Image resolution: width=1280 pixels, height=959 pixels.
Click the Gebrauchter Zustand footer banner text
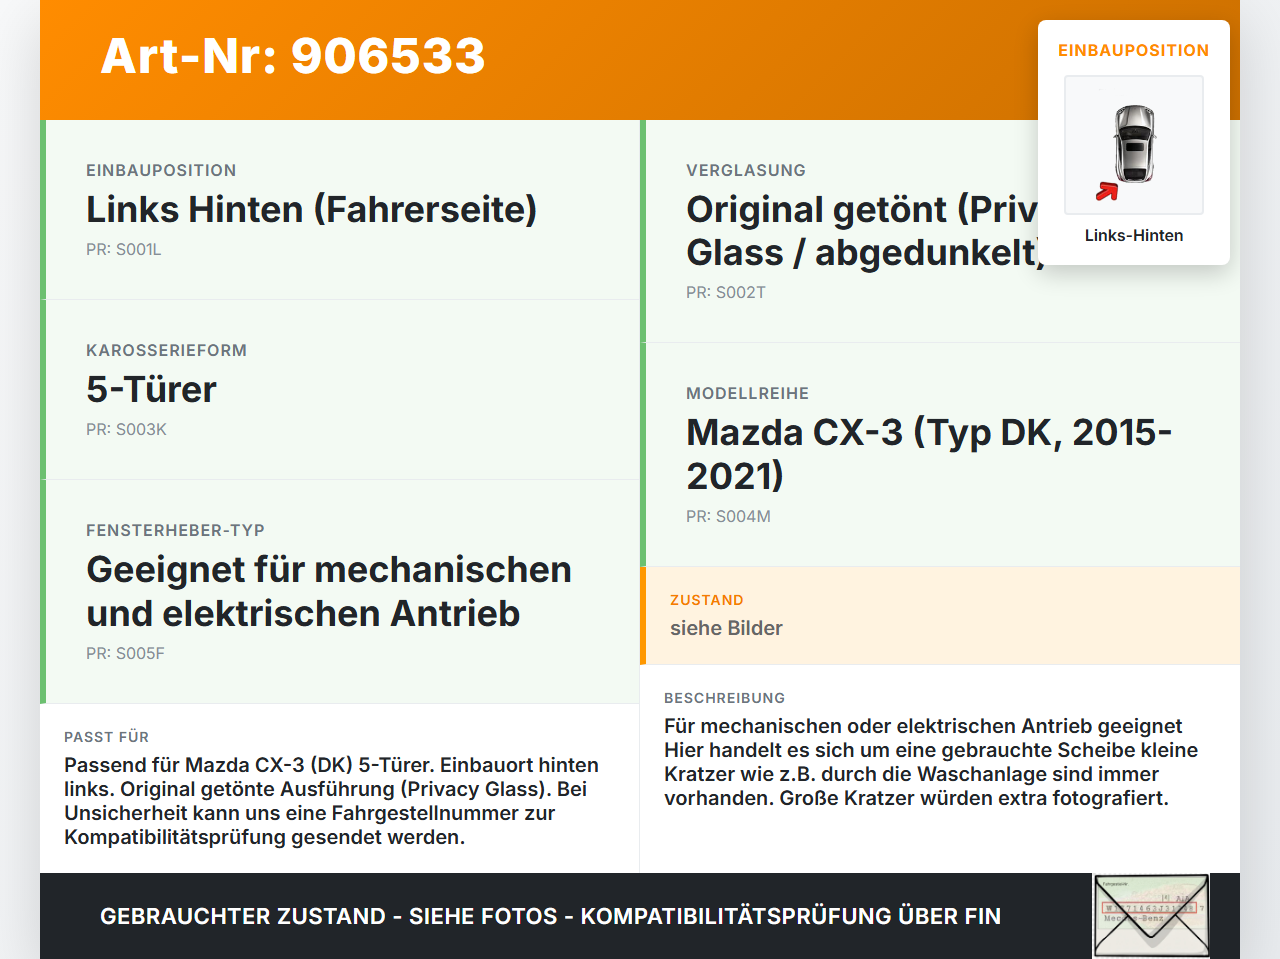pyautogui.click(x=550, y=917)
